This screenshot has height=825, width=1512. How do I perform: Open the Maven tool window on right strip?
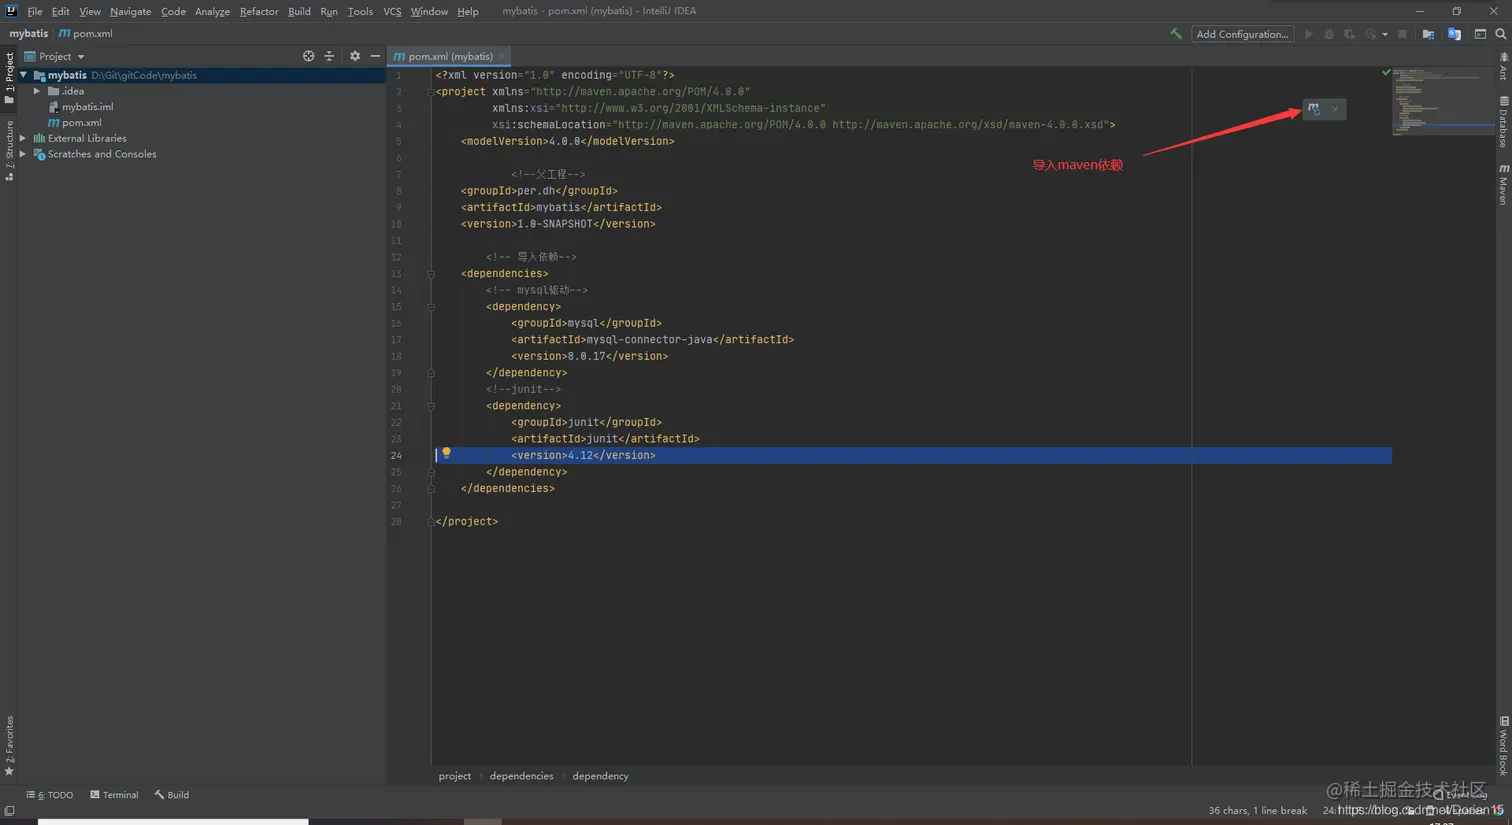[x=1503, y=184]
